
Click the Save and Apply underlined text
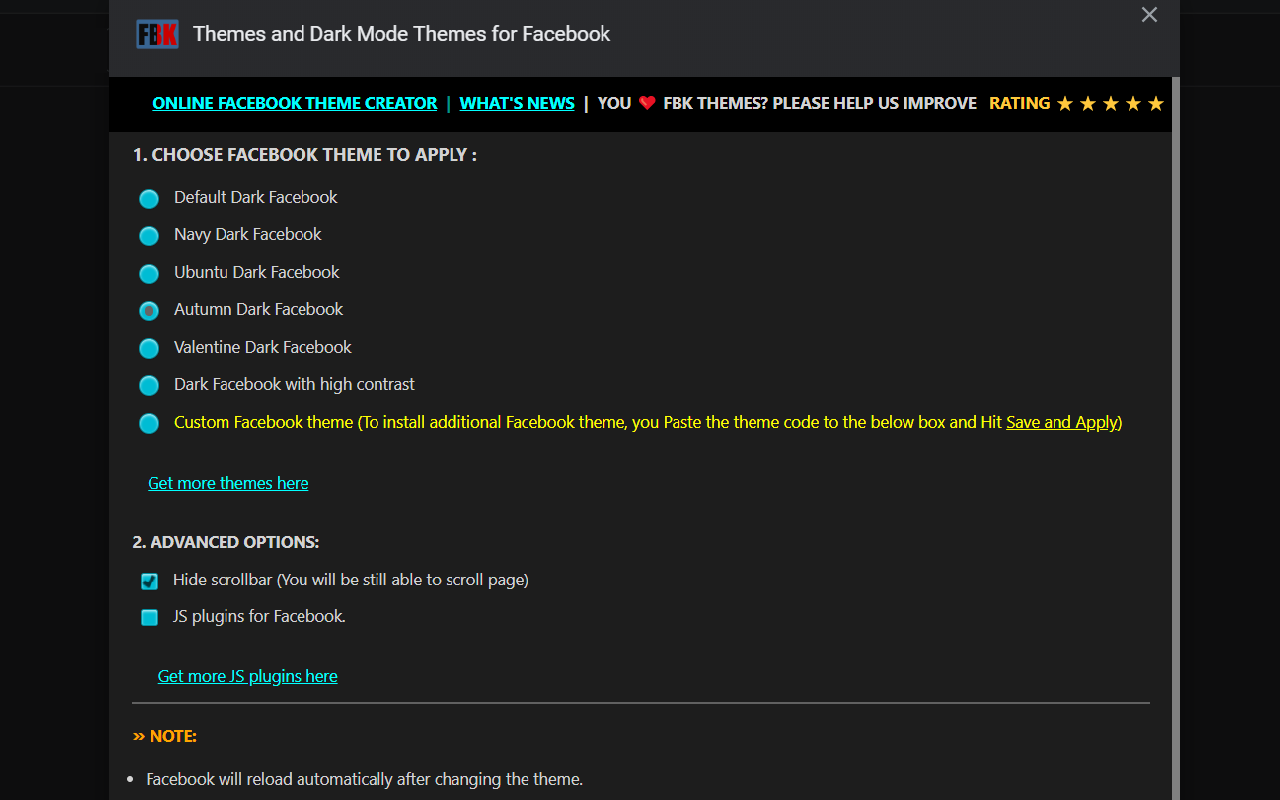coord(1062,422)
